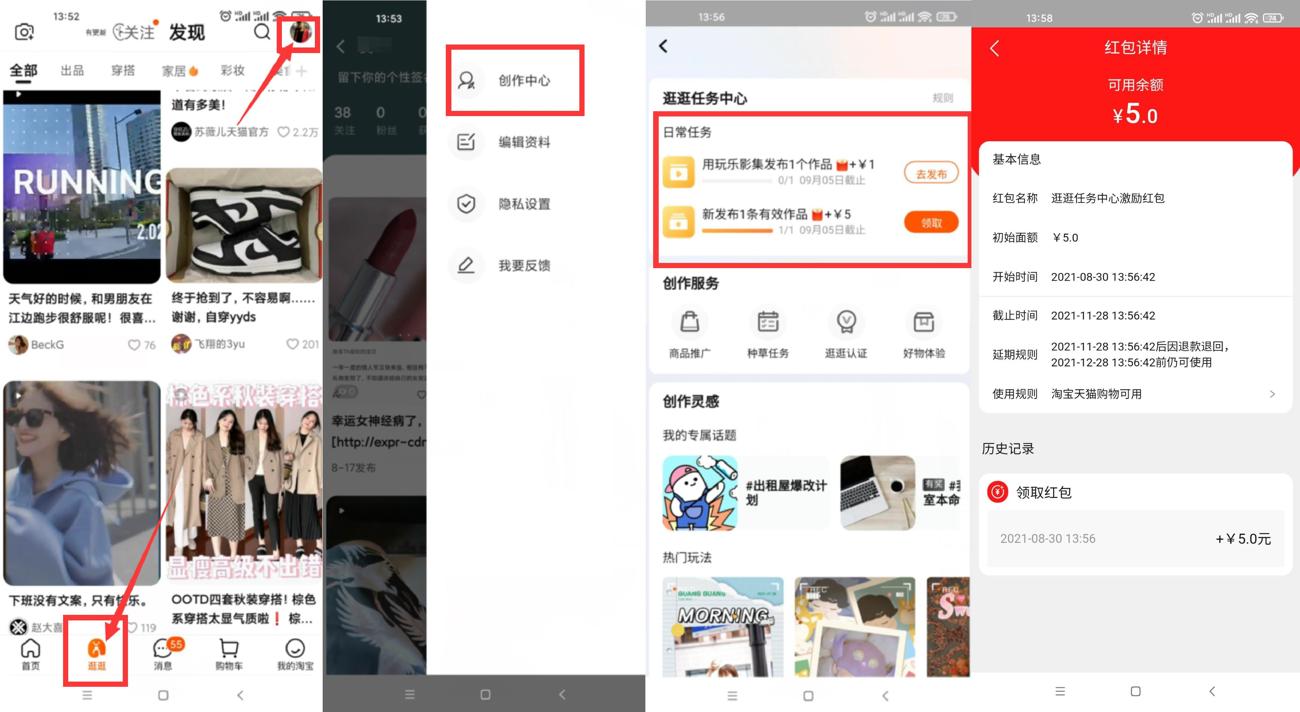1300x712 pixels.
Task: Tap the 去发布 button in 日常任务
Action: pyautogui.click(x=929, y=172)
